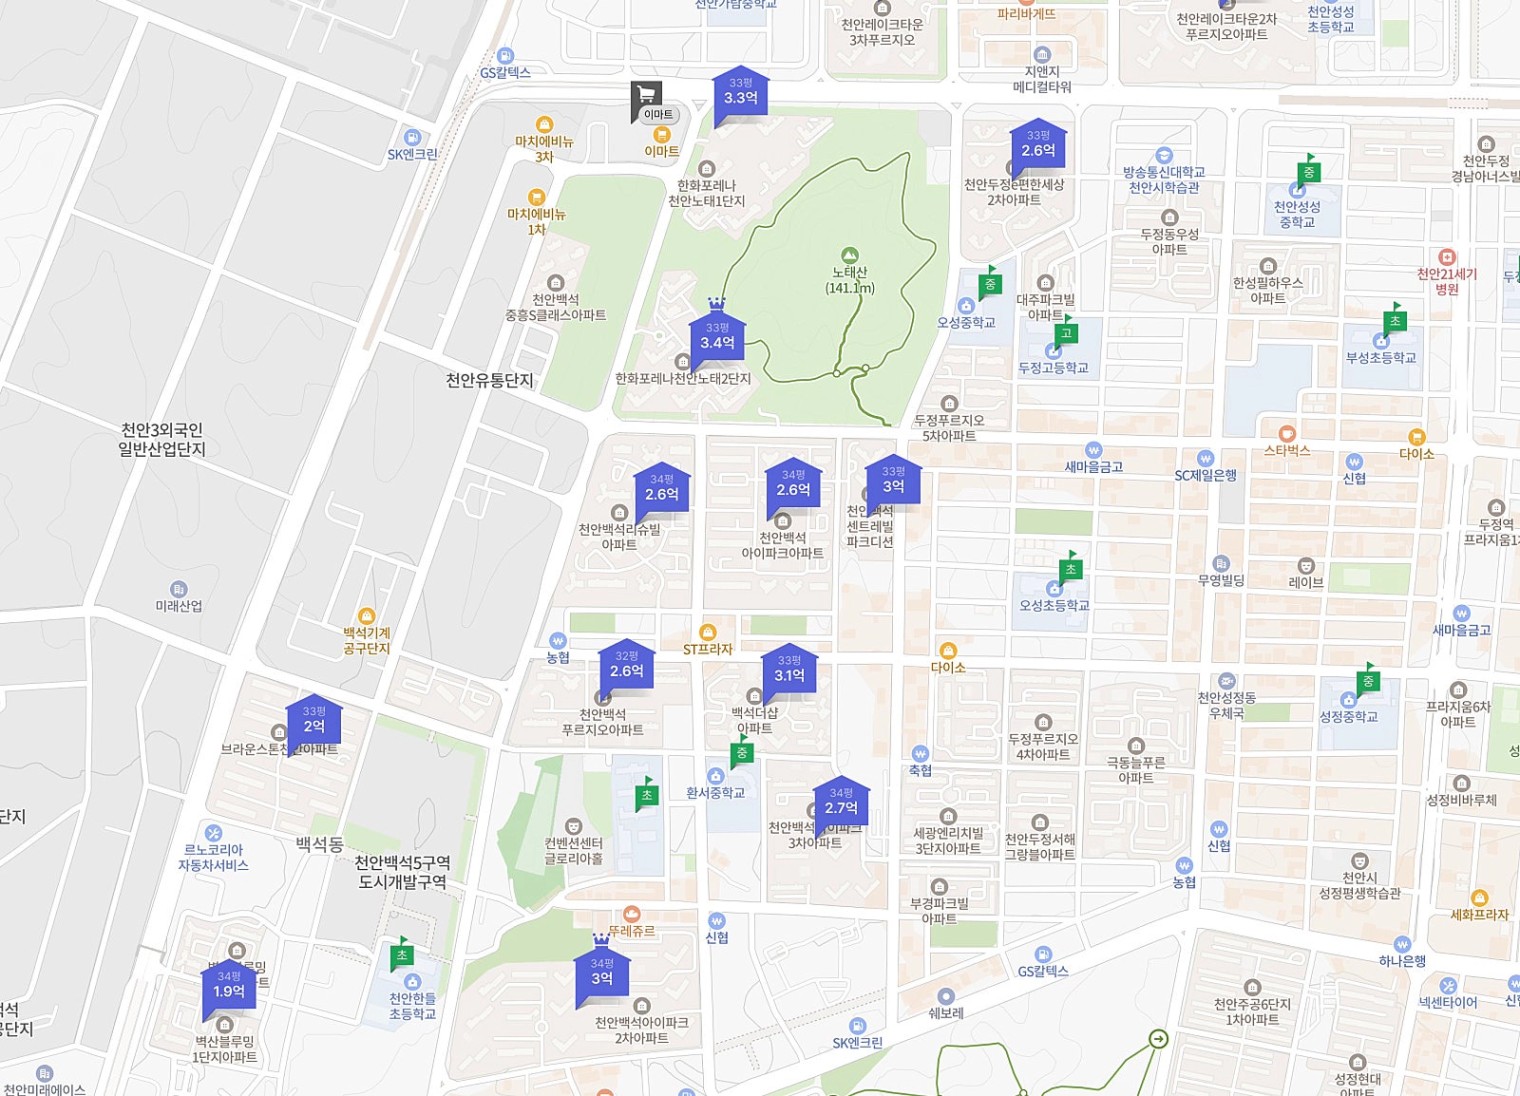Image resolution: width=1520 pixels, height=1096 pixels.
Task: Select the 부경파크빌 아파트 label
Action: pos(939,911)
